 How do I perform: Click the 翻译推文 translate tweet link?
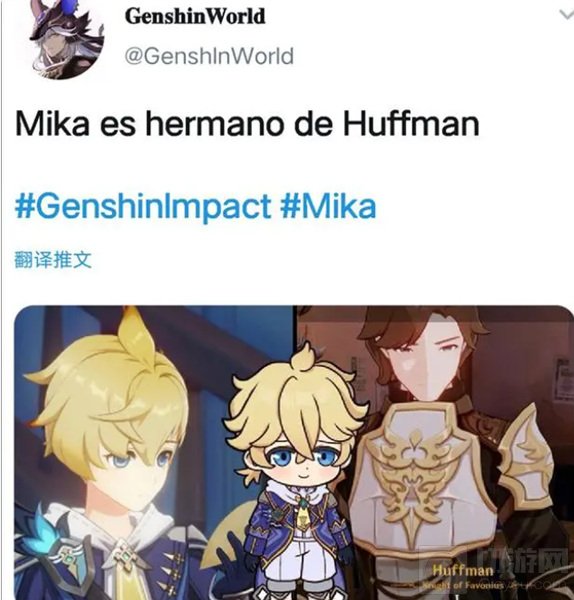pyautogui.click(x=53, y=260)
